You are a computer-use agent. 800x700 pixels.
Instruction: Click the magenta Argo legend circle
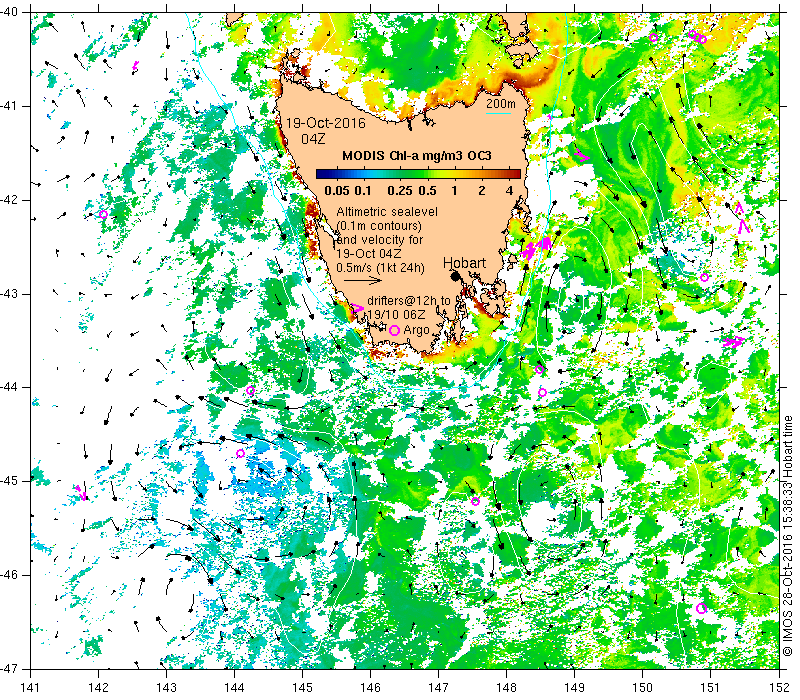click(x=394, y=330)
